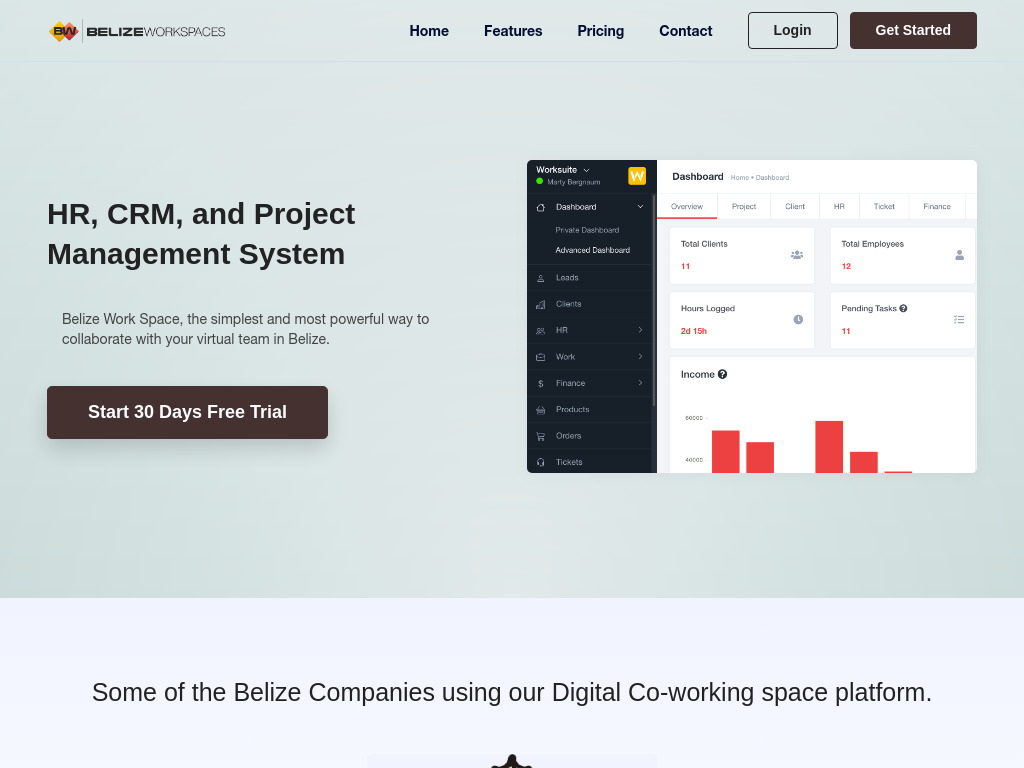
Task: Collapse the Dashboard sidebar chevron
Action: click(640, 207)
